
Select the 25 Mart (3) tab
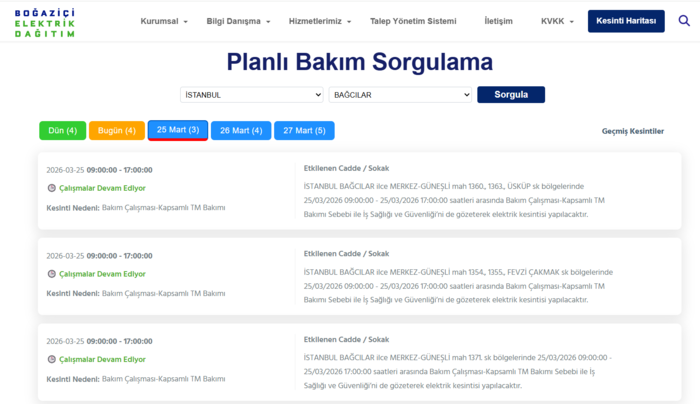[178, 130]
